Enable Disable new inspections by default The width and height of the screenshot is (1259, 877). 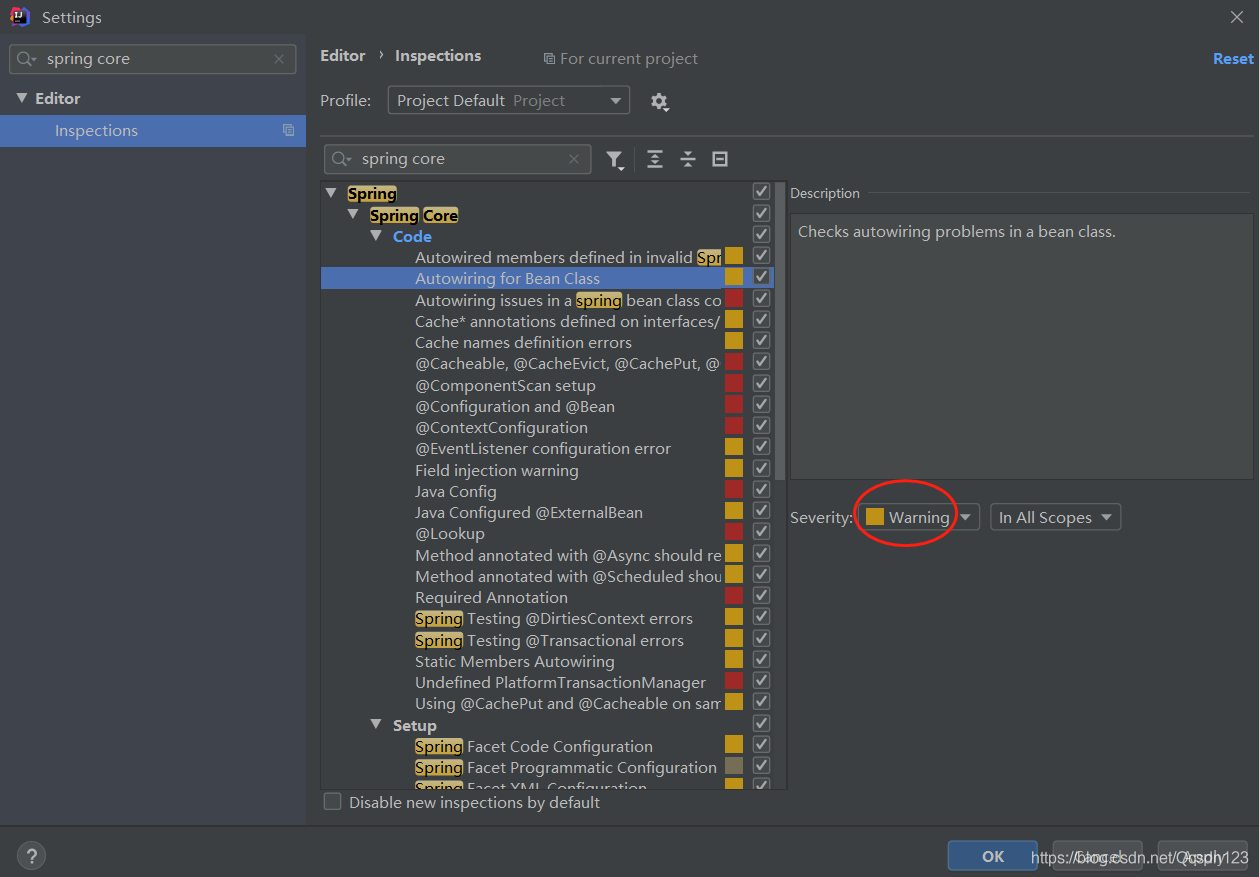point(332,802)
